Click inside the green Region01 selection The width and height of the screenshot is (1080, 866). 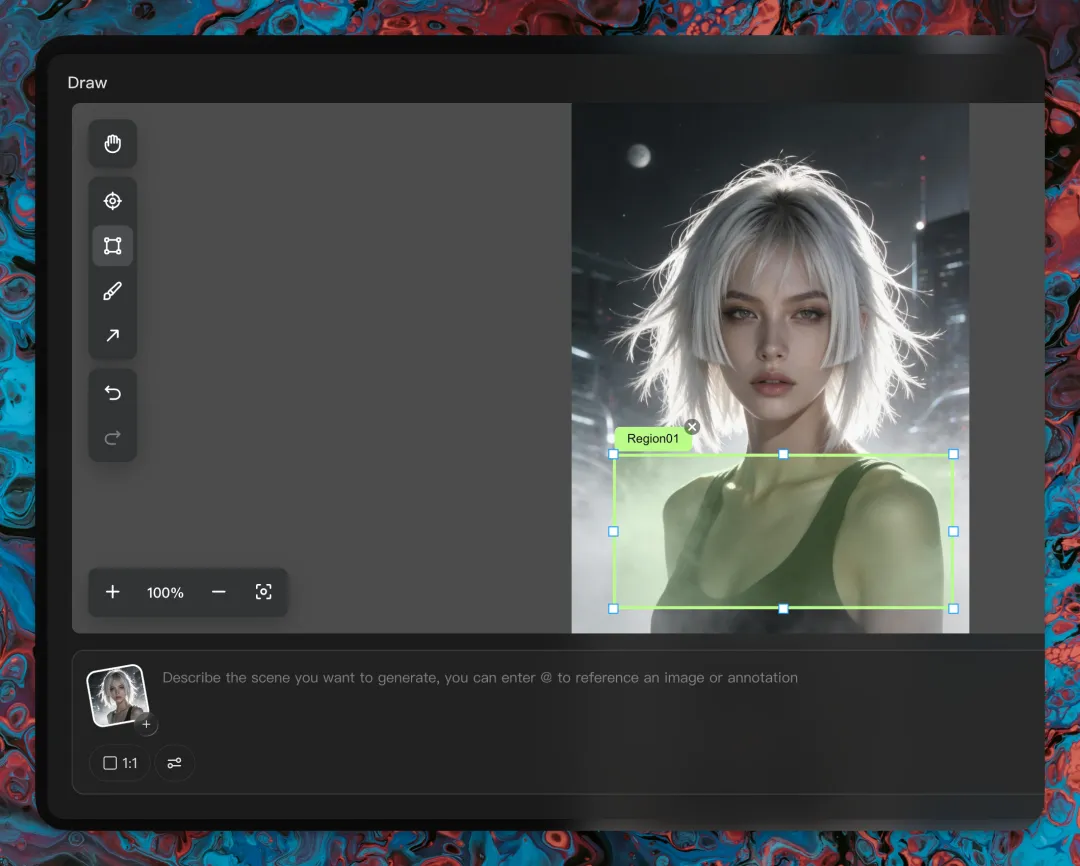click(783, 531)
